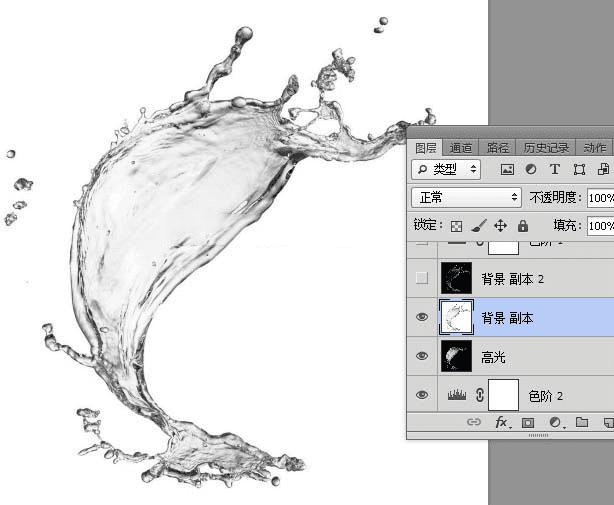
Task: Hide the 背景 副本 layer
Action: tap(422, 317)
